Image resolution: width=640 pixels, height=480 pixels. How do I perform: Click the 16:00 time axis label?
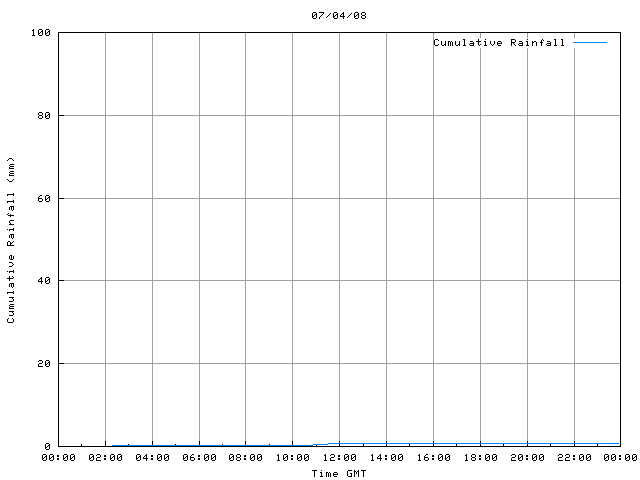click(x=433, y=458)
